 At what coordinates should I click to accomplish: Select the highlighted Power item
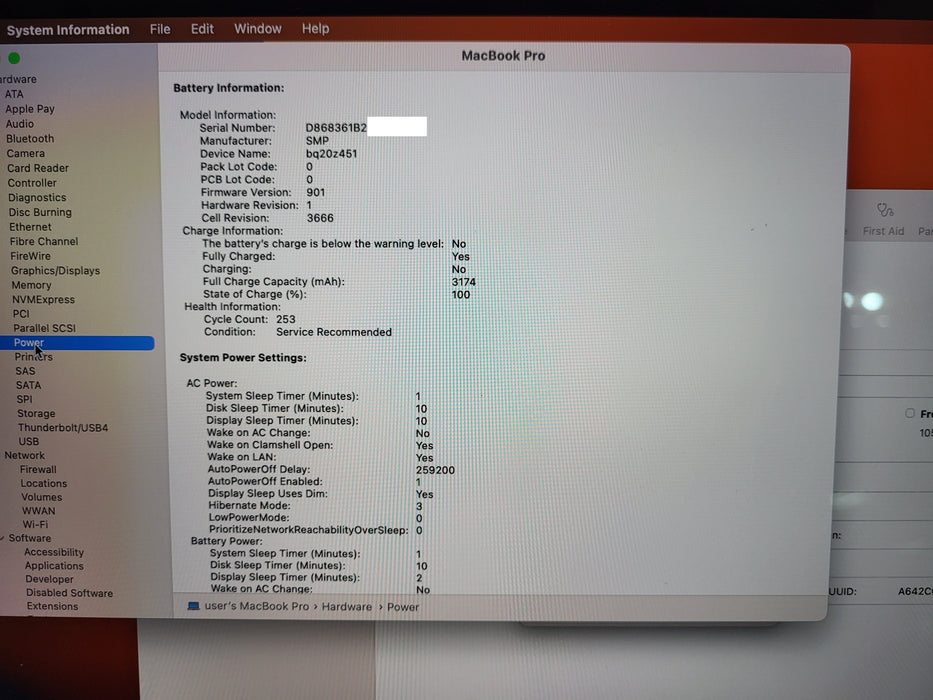77,343
